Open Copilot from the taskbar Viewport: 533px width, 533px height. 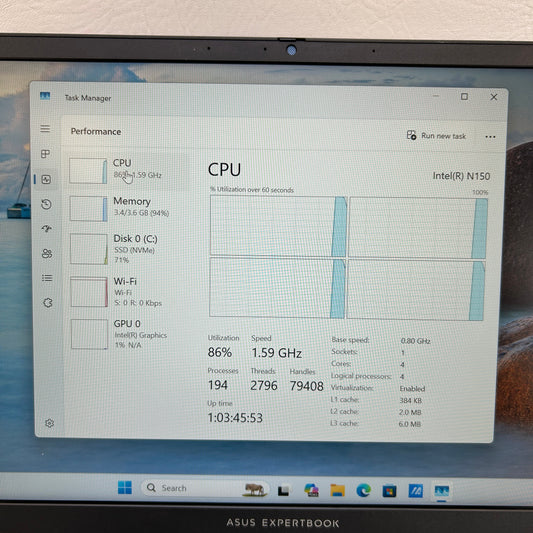(311, 490)
